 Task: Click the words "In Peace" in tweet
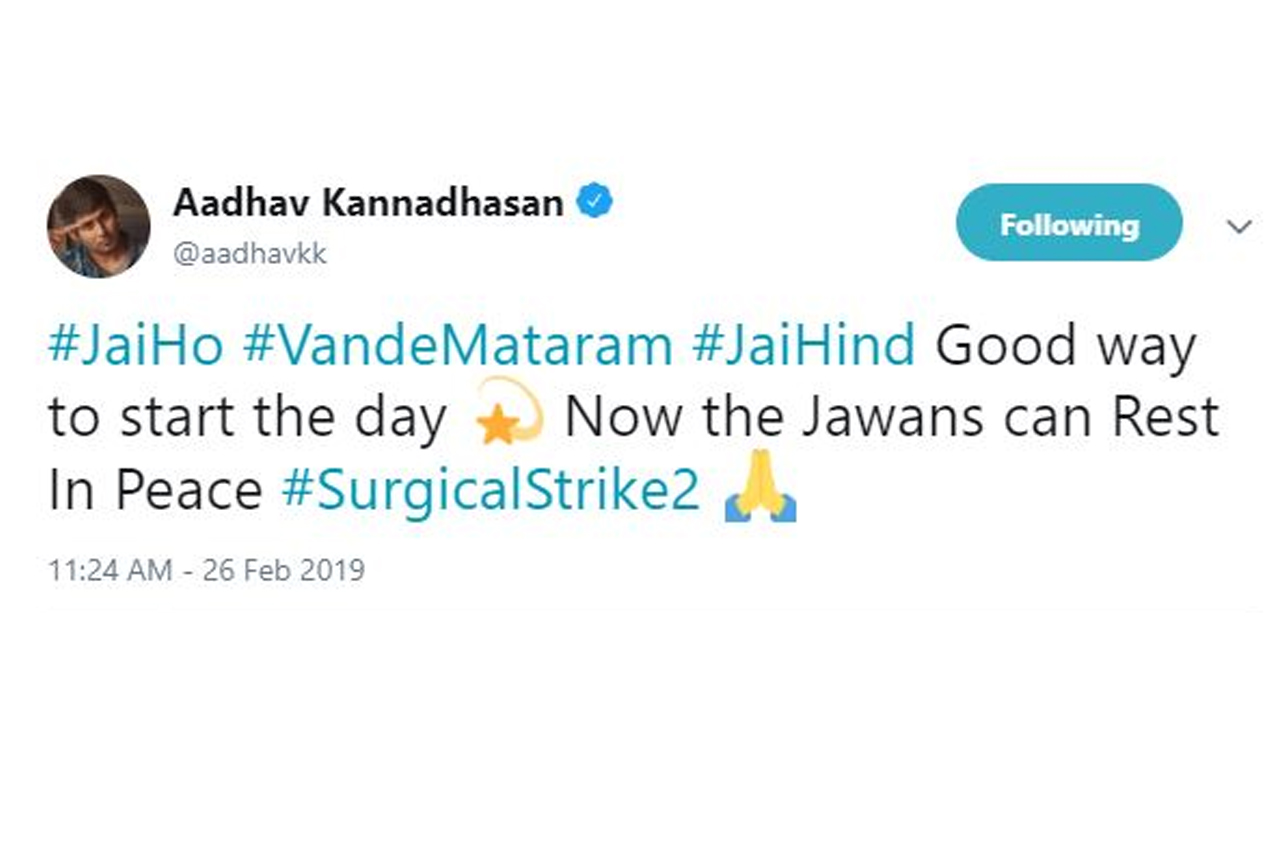click(155, 492)
